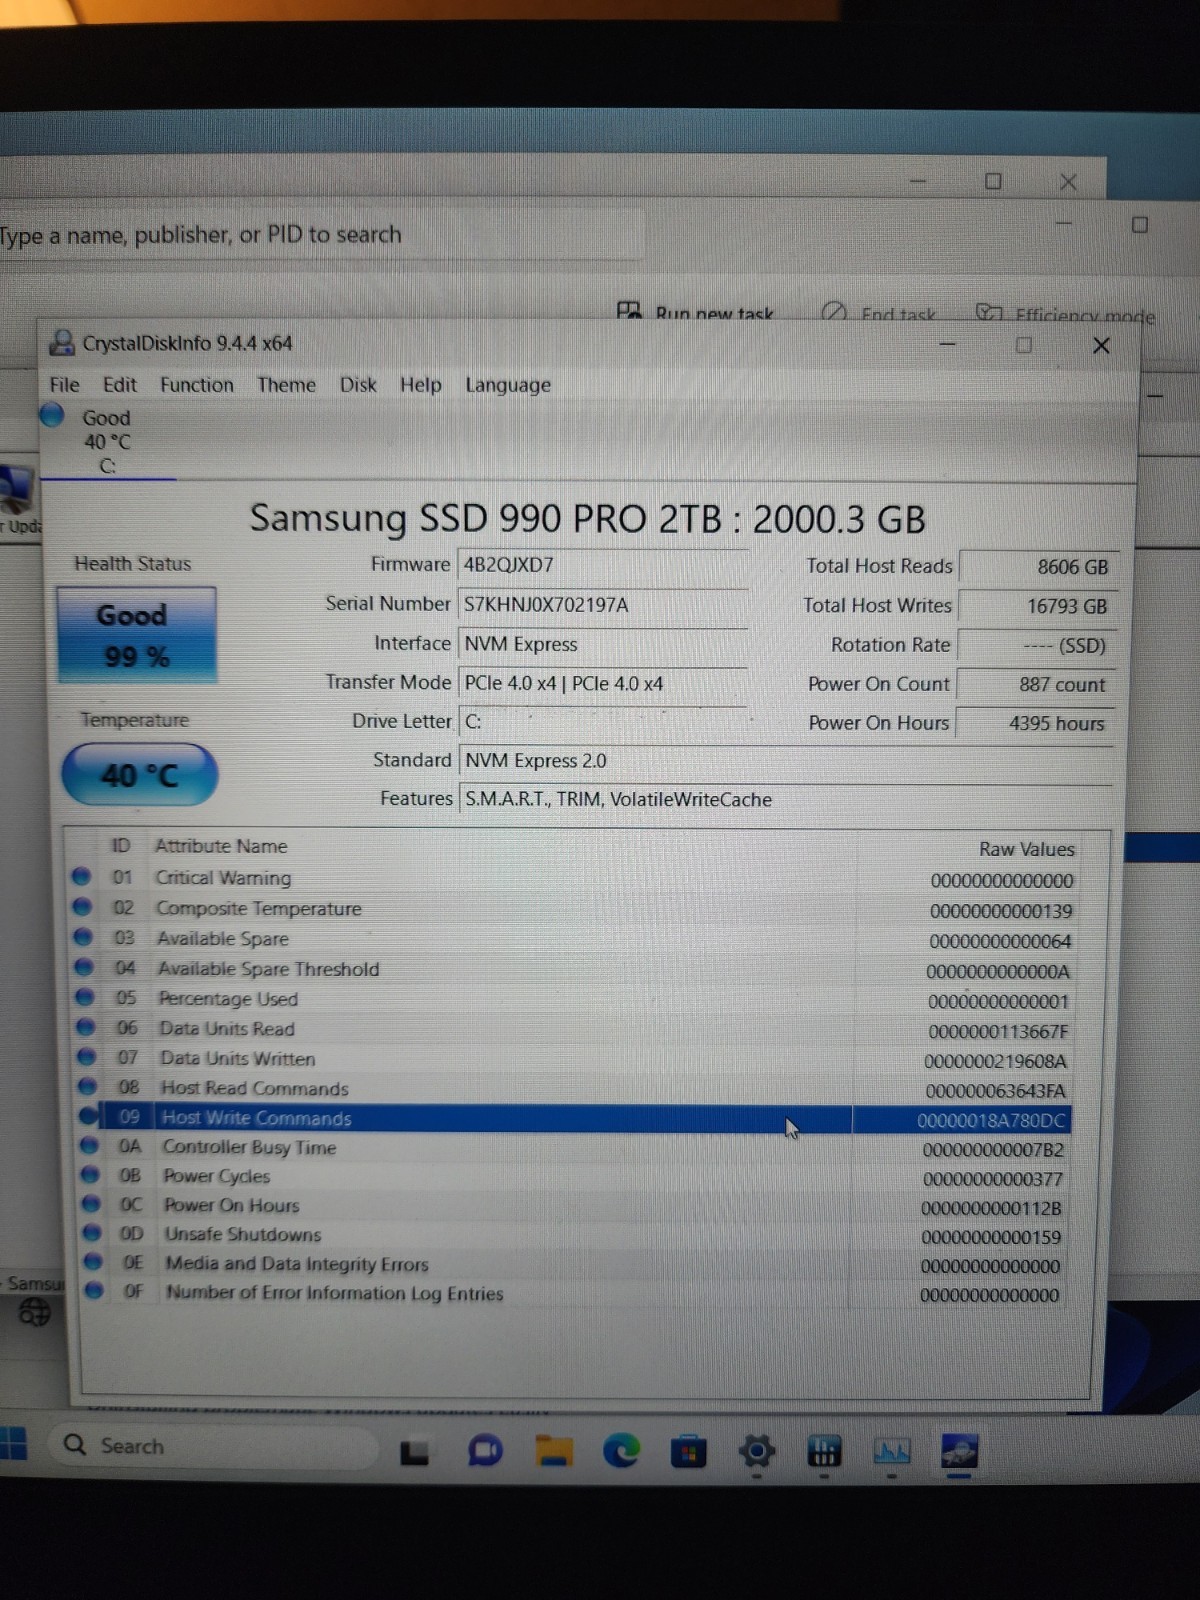Open the Edit menu

click(119, 385)
